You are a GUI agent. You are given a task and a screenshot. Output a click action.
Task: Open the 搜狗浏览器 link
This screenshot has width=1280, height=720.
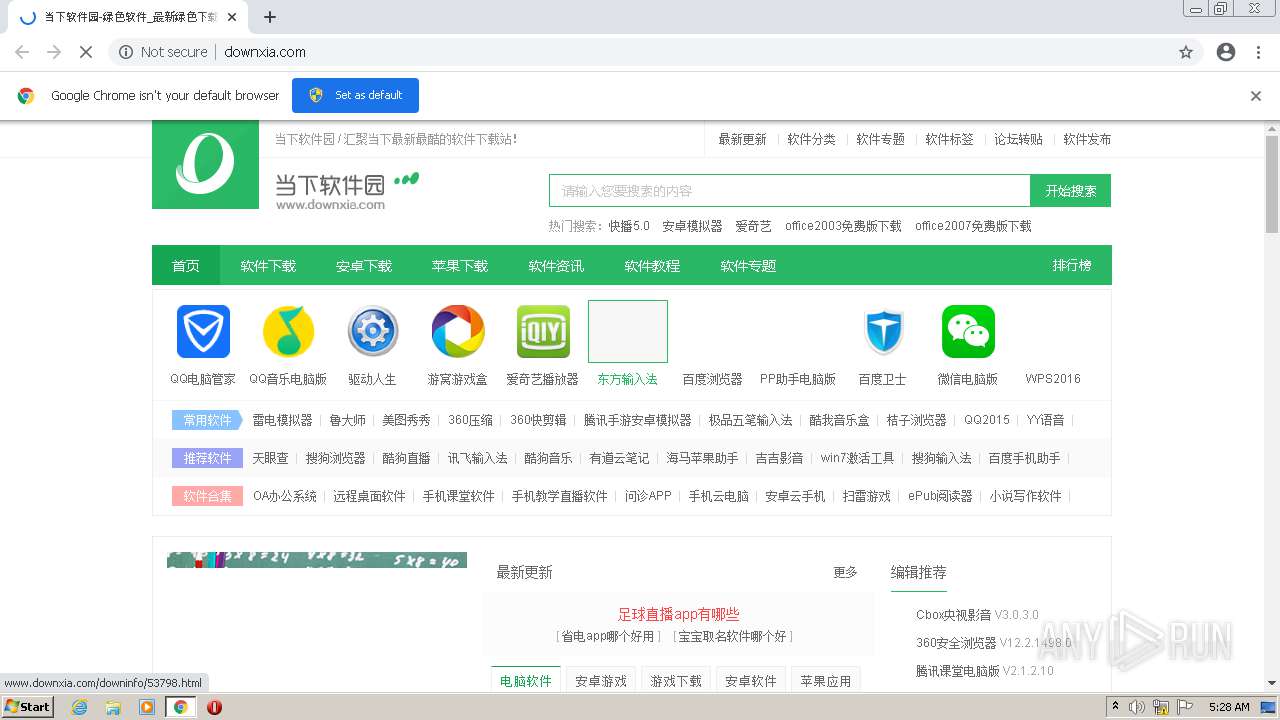335,458
